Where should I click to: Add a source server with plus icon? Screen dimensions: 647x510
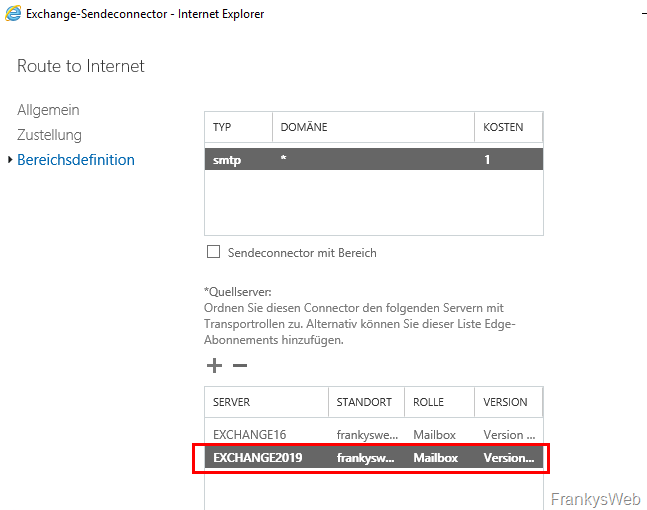[x=214, y=366]
